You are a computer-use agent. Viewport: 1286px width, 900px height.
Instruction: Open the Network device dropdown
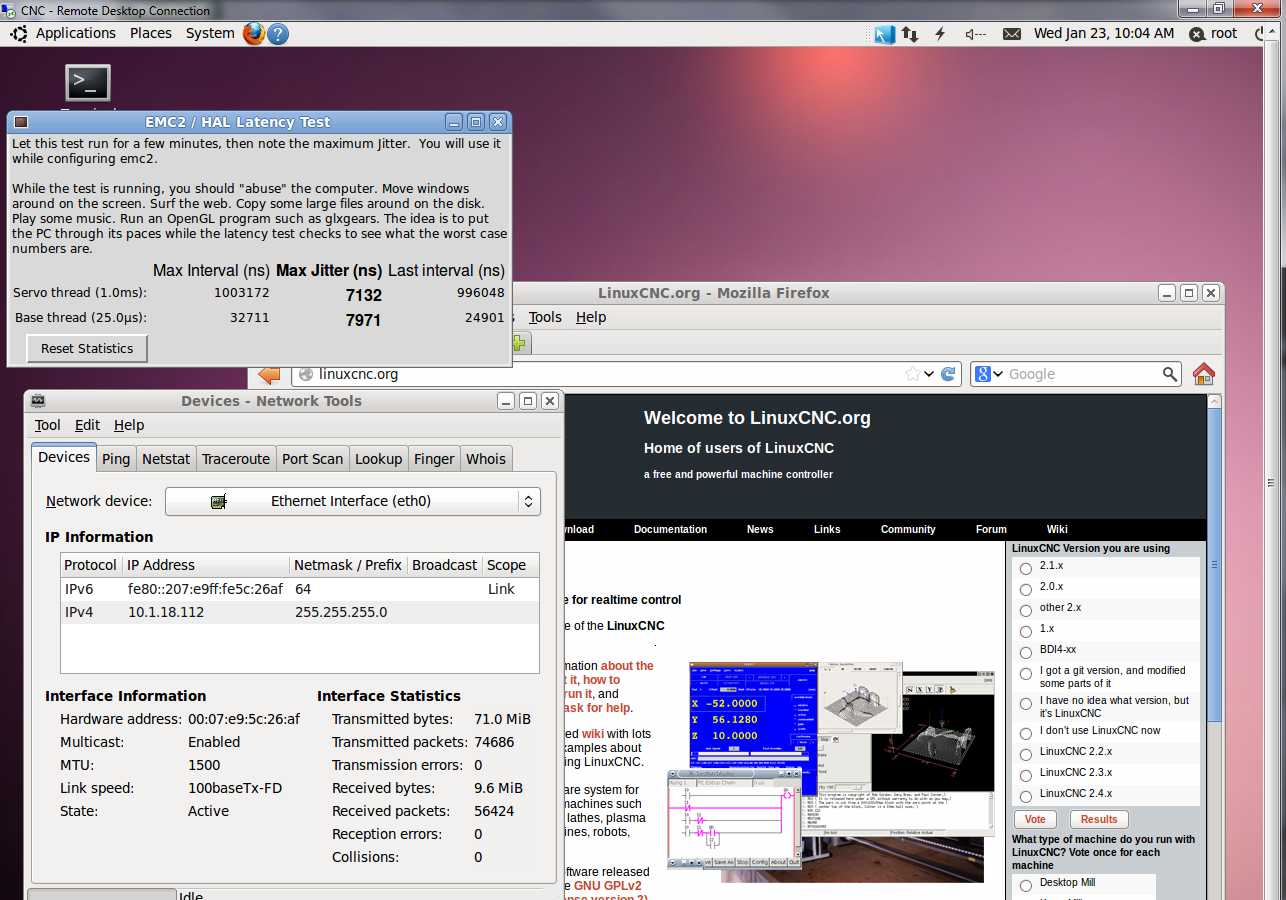352,501
